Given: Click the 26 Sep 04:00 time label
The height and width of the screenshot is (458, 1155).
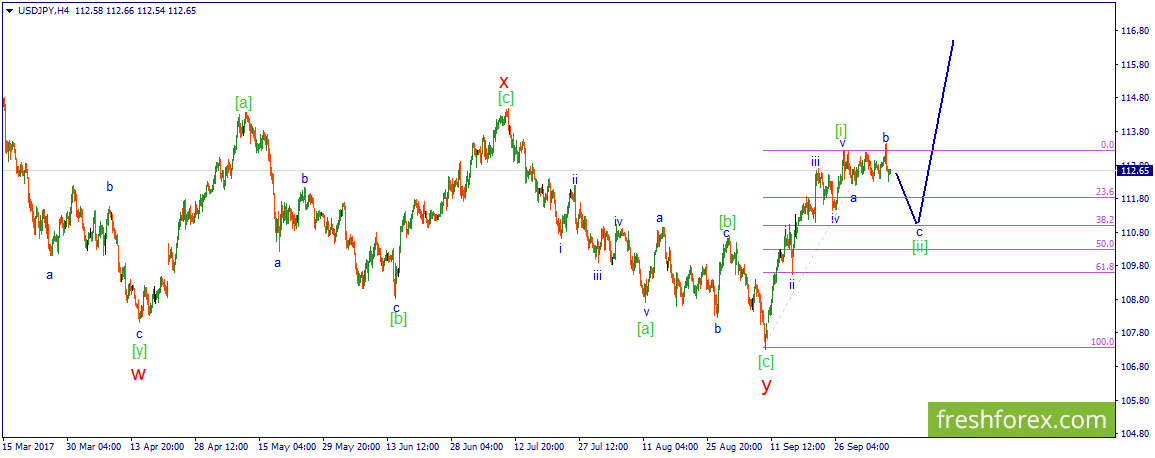Looking at the screenshot, I should 861,447.
